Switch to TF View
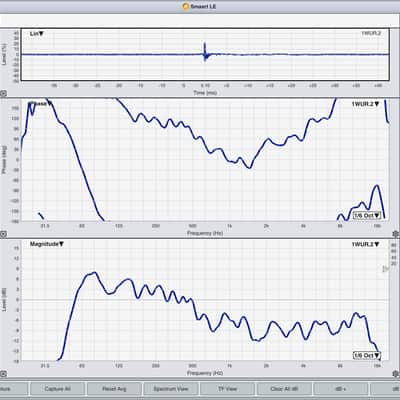The width and height of the screenshot is (400, 400). (227, 389)
